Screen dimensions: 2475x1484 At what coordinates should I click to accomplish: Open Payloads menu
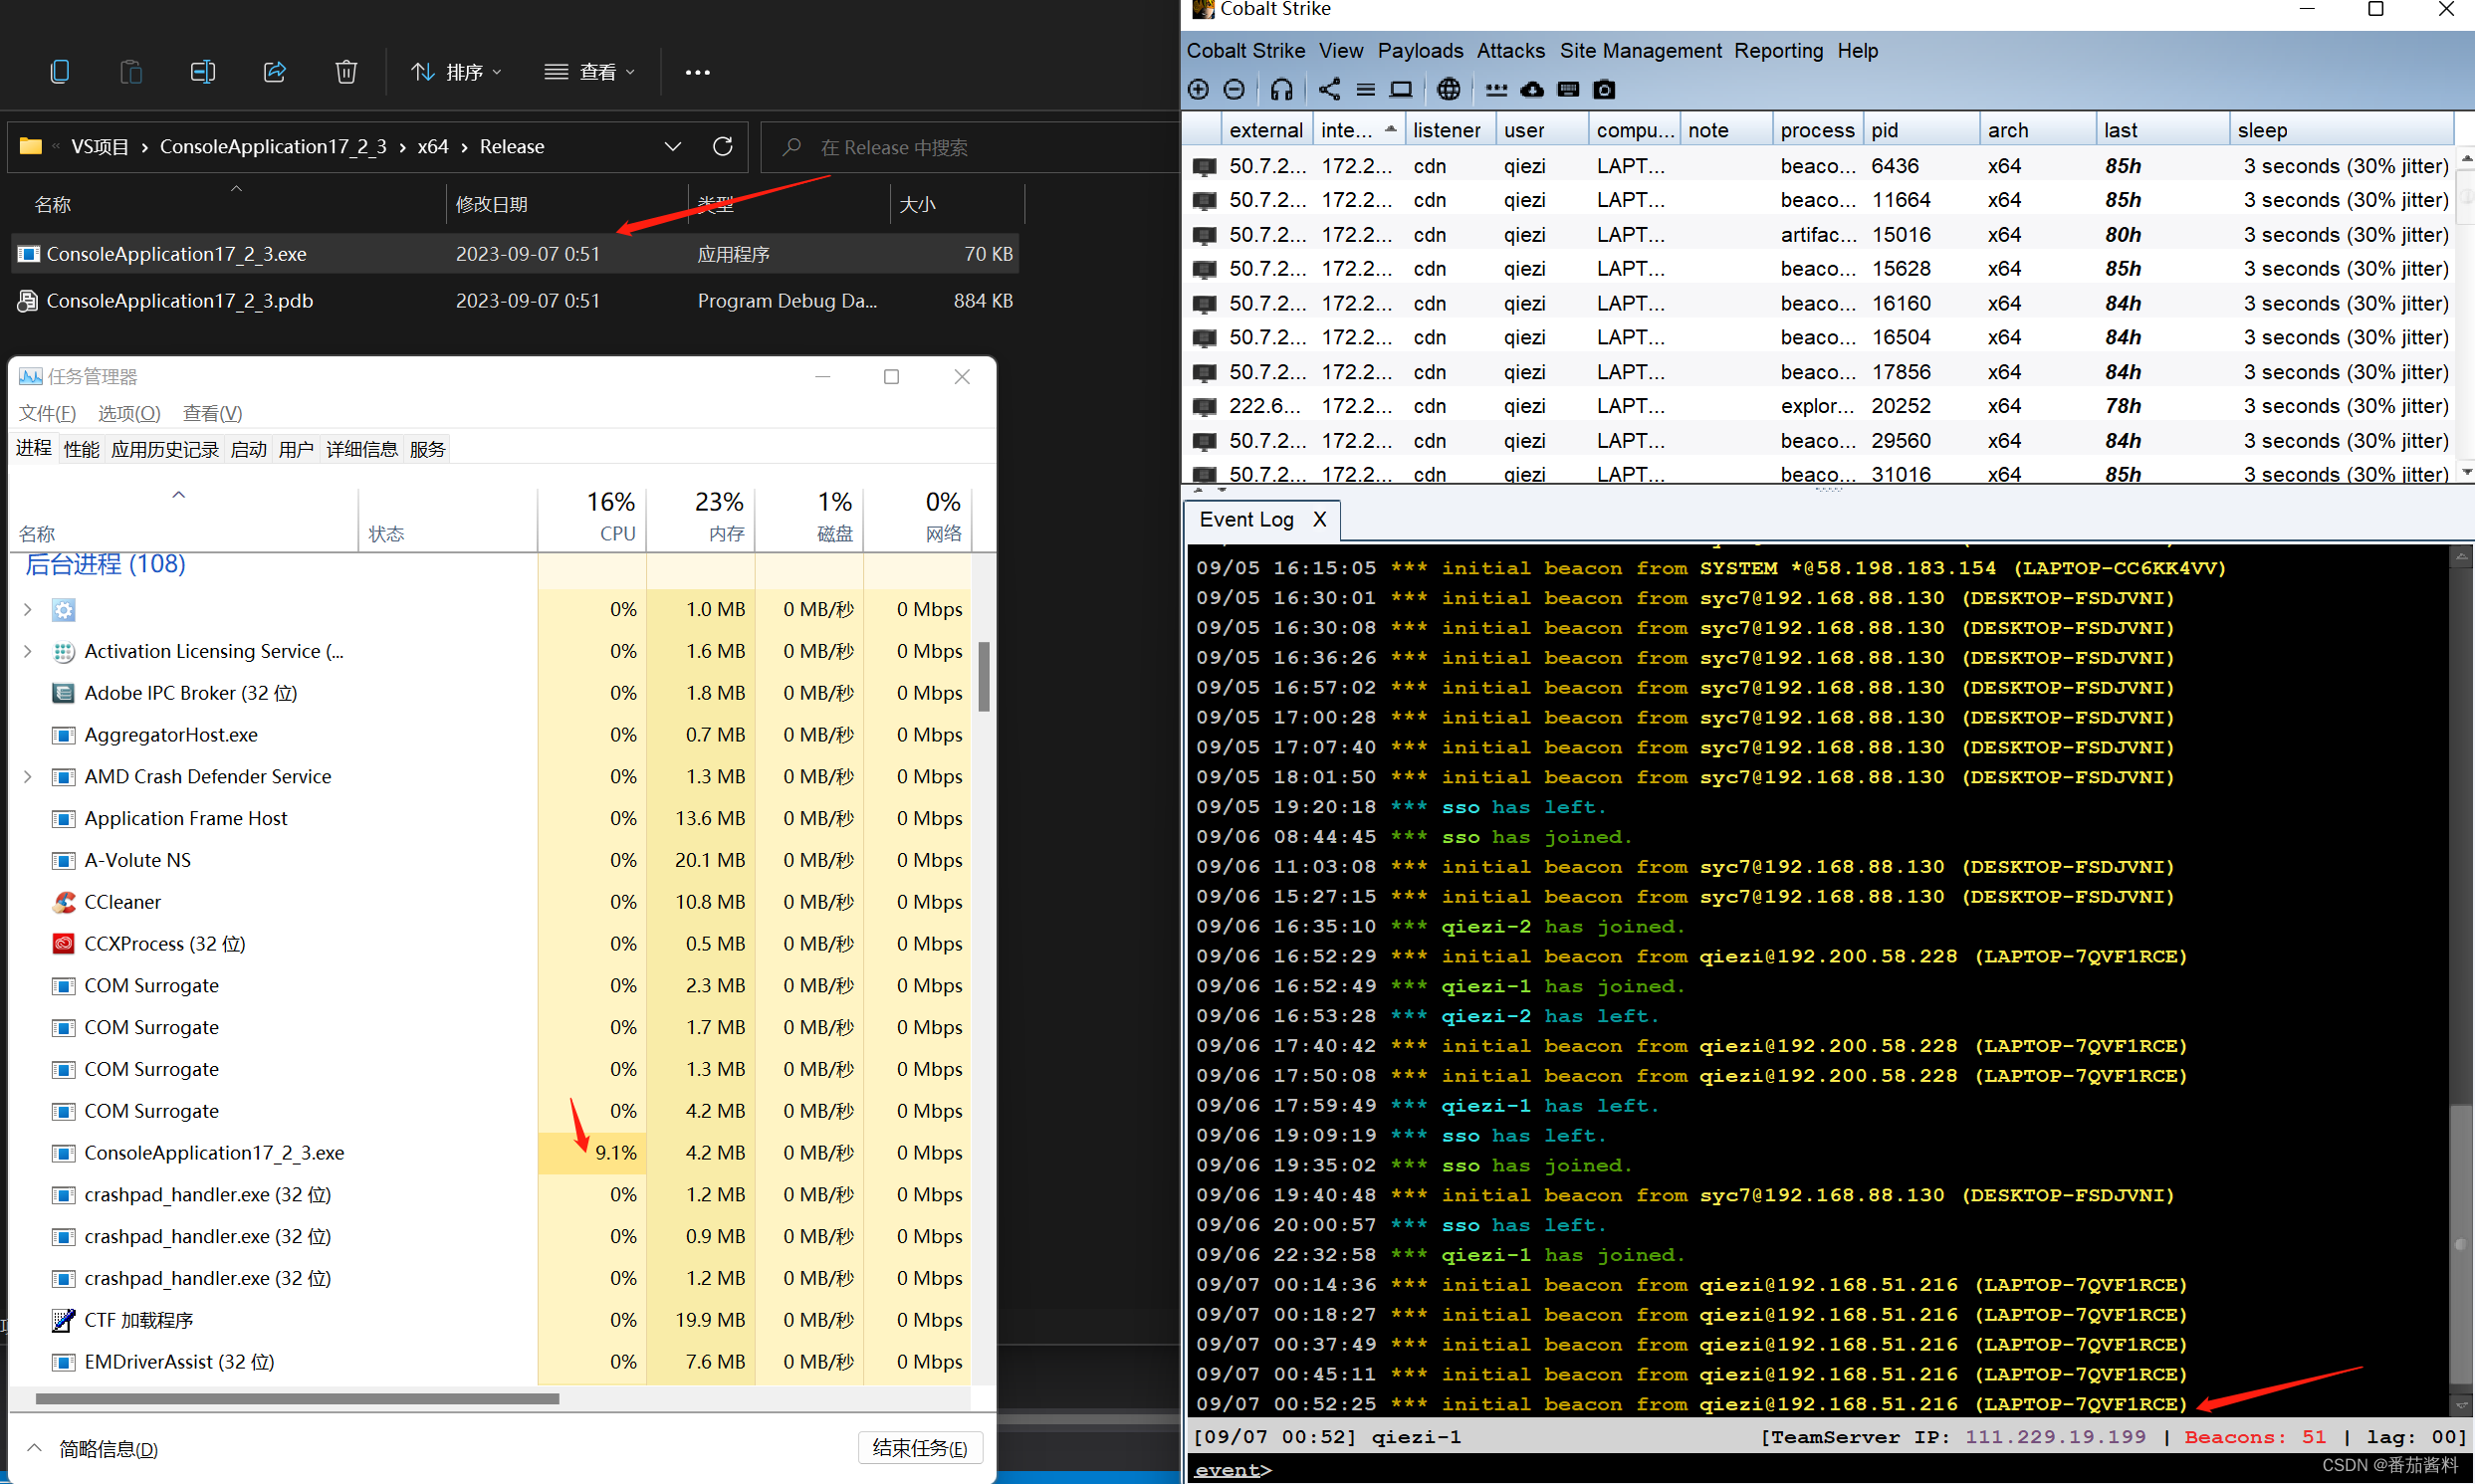(x=1420, y=50)
